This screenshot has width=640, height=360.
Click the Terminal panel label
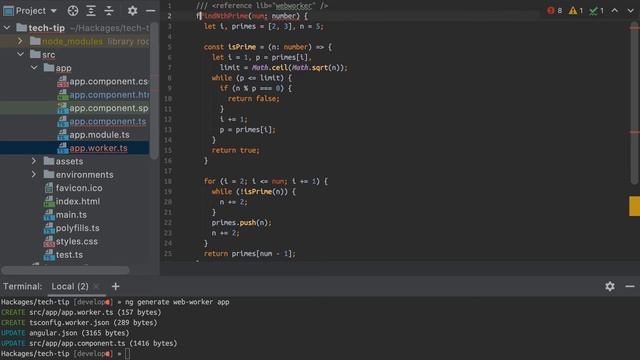tap(22, 287)
